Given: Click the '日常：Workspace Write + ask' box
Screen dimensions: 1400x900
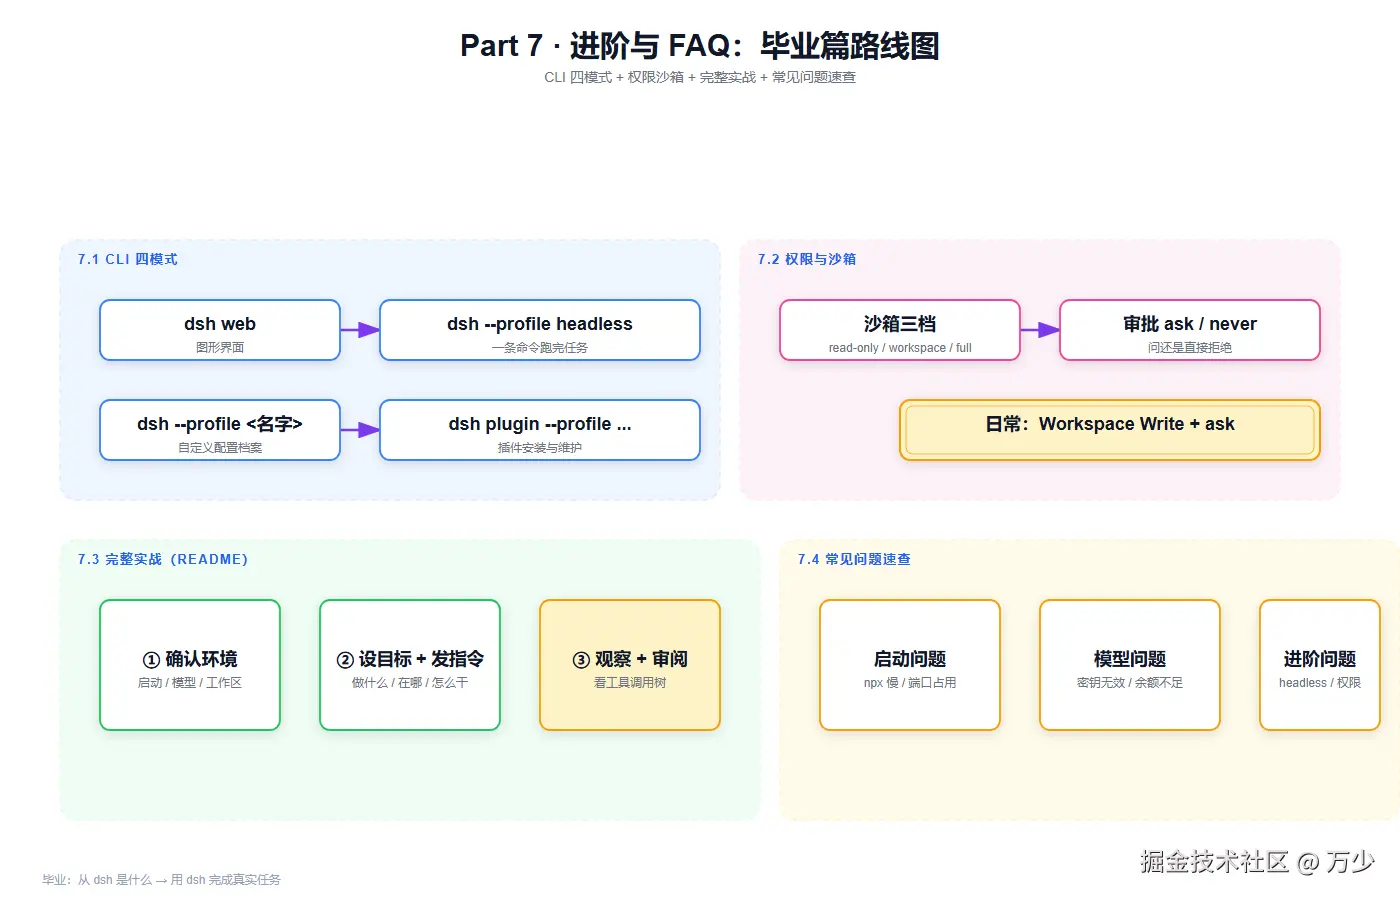Looking at the screenshot, I should point(1110,430).
